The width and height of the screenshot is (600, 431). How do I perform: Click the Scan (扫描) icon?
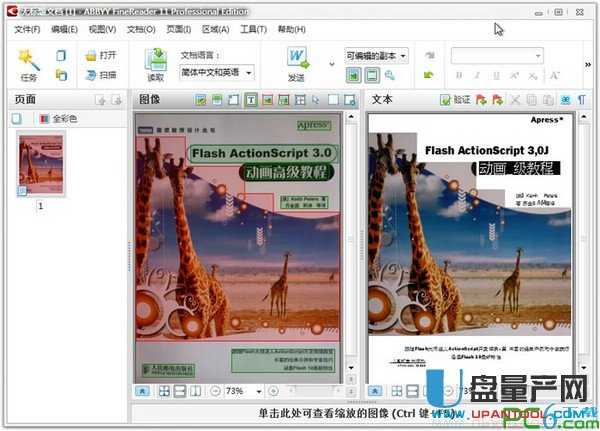pyautogui.click(x=90, y=74)
